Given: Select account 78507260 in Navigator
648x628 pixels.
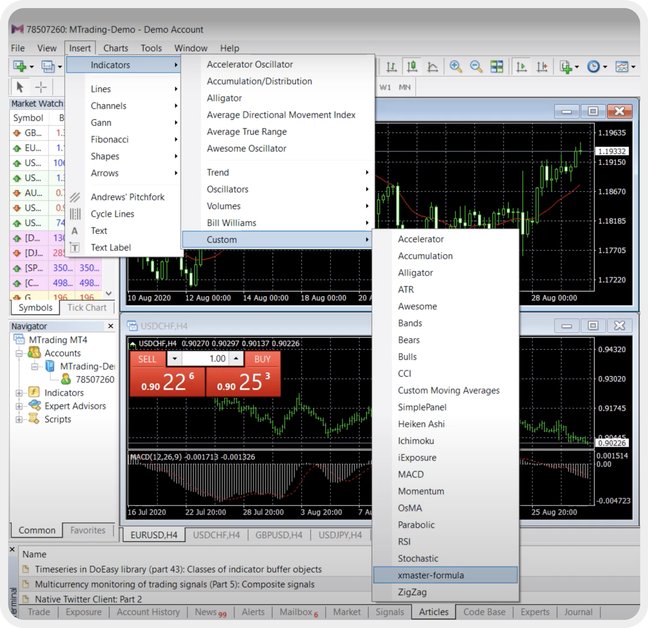Looking at the screenshot, I should (95, 379).
